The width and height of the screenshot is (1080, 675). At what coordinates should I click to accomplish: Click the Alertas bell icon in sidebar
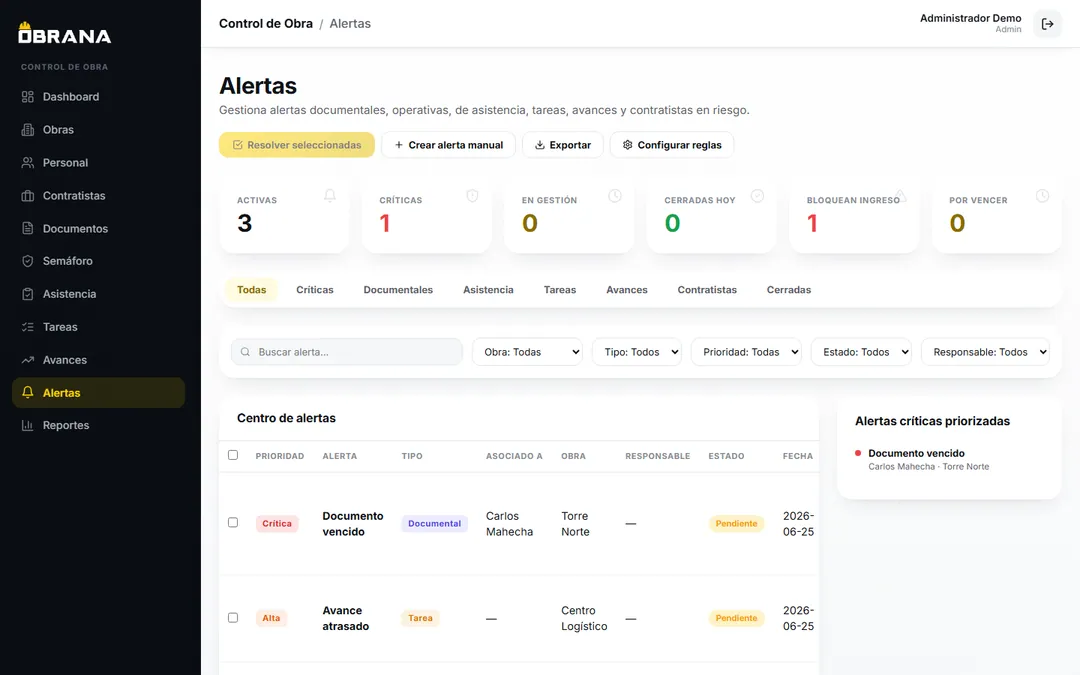28,392
